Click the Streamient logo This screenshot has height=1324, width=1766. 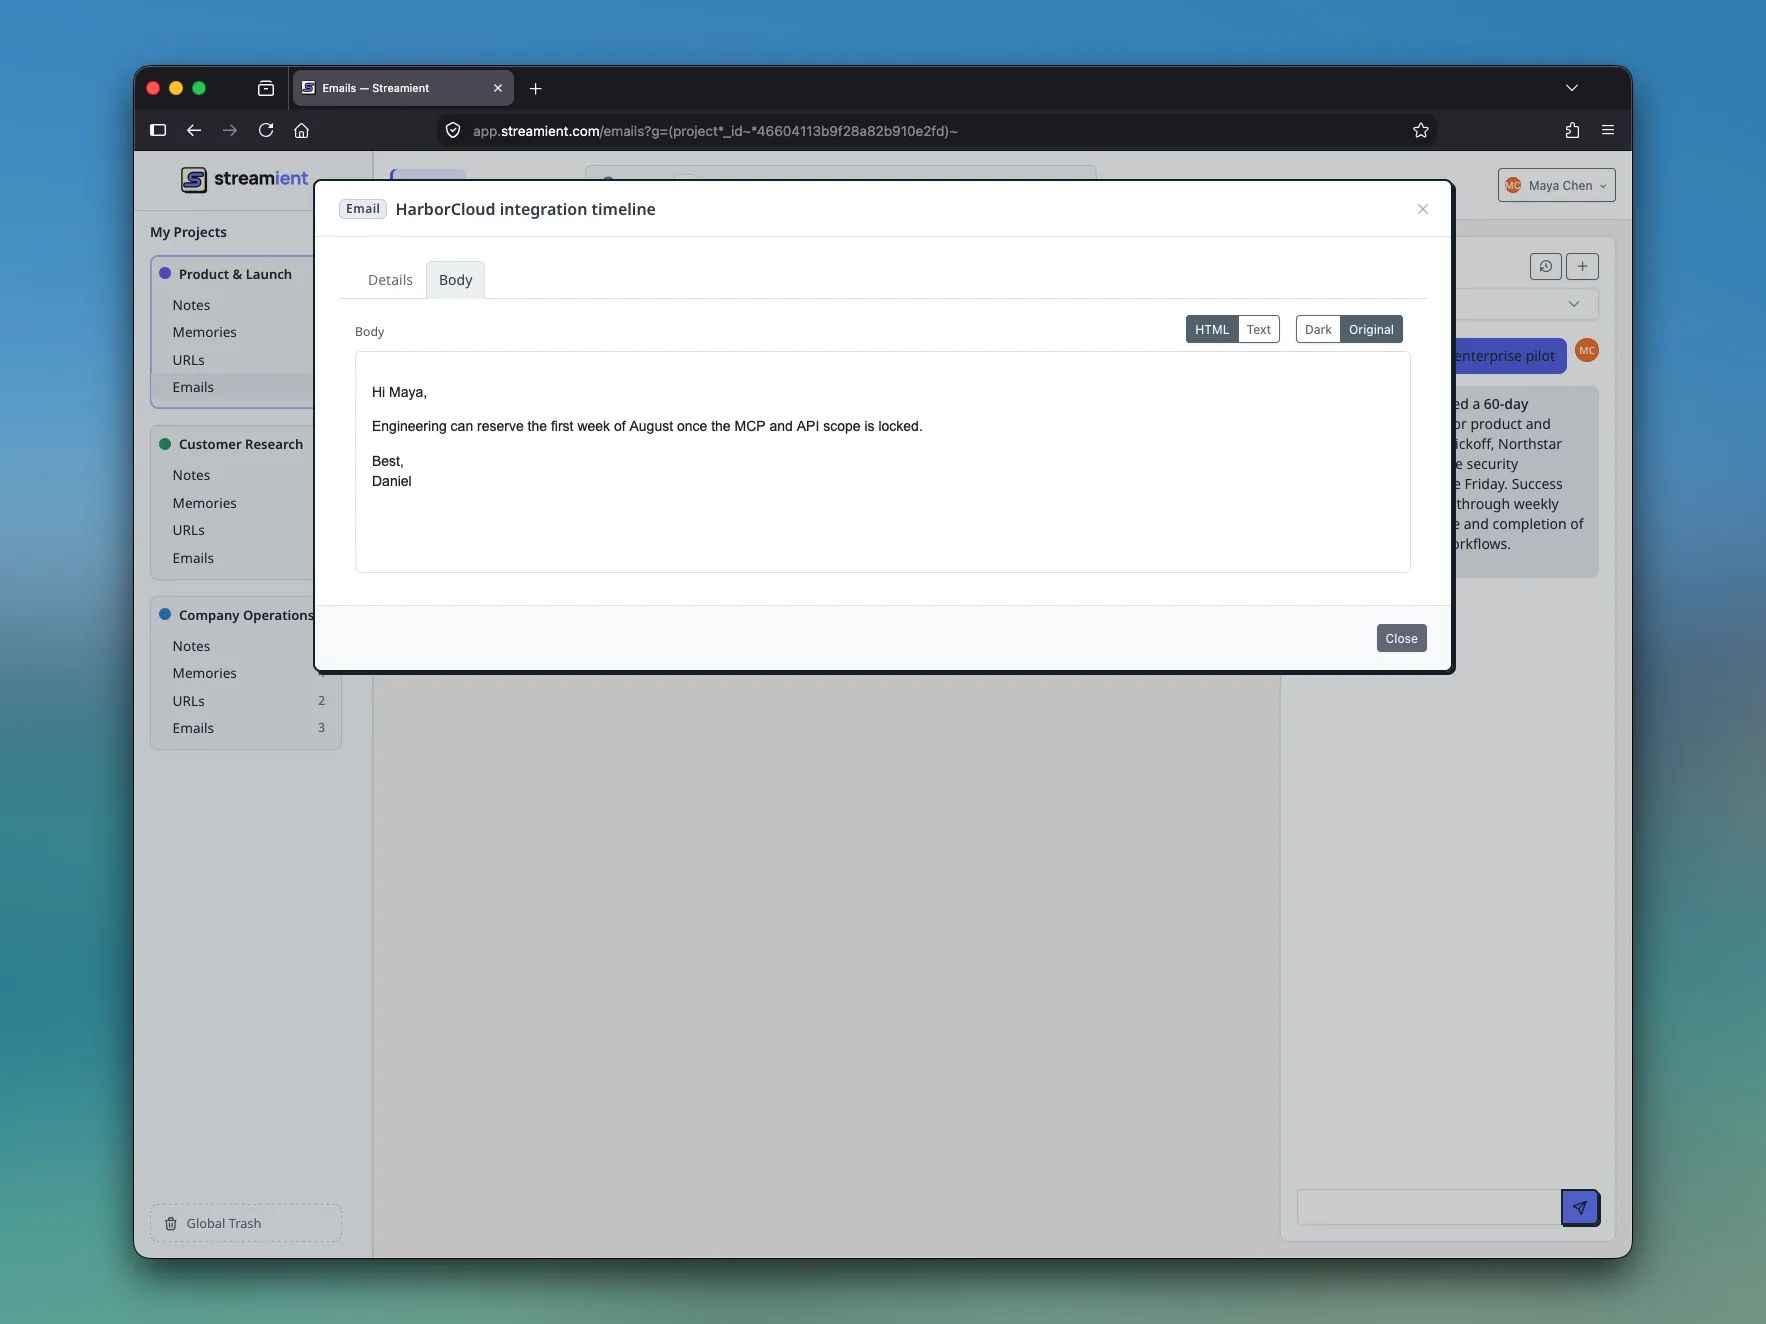coord(245,179)
